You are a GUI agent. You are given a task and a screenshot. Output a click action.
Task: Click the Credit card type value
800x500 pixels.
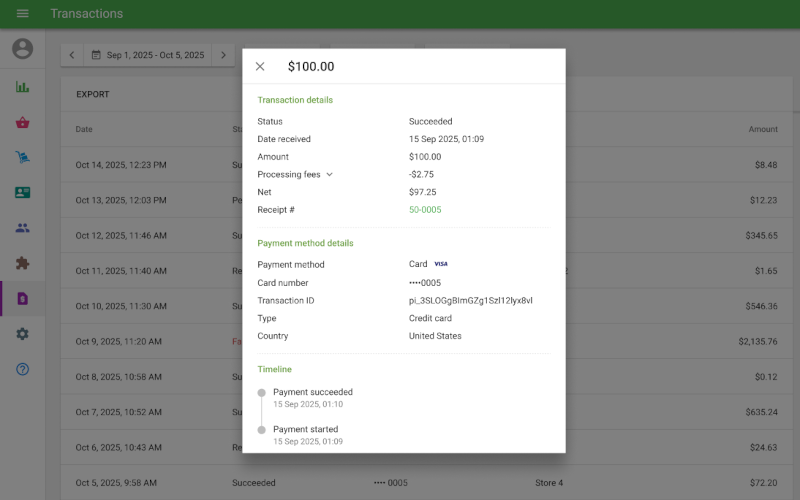point(430,318)
